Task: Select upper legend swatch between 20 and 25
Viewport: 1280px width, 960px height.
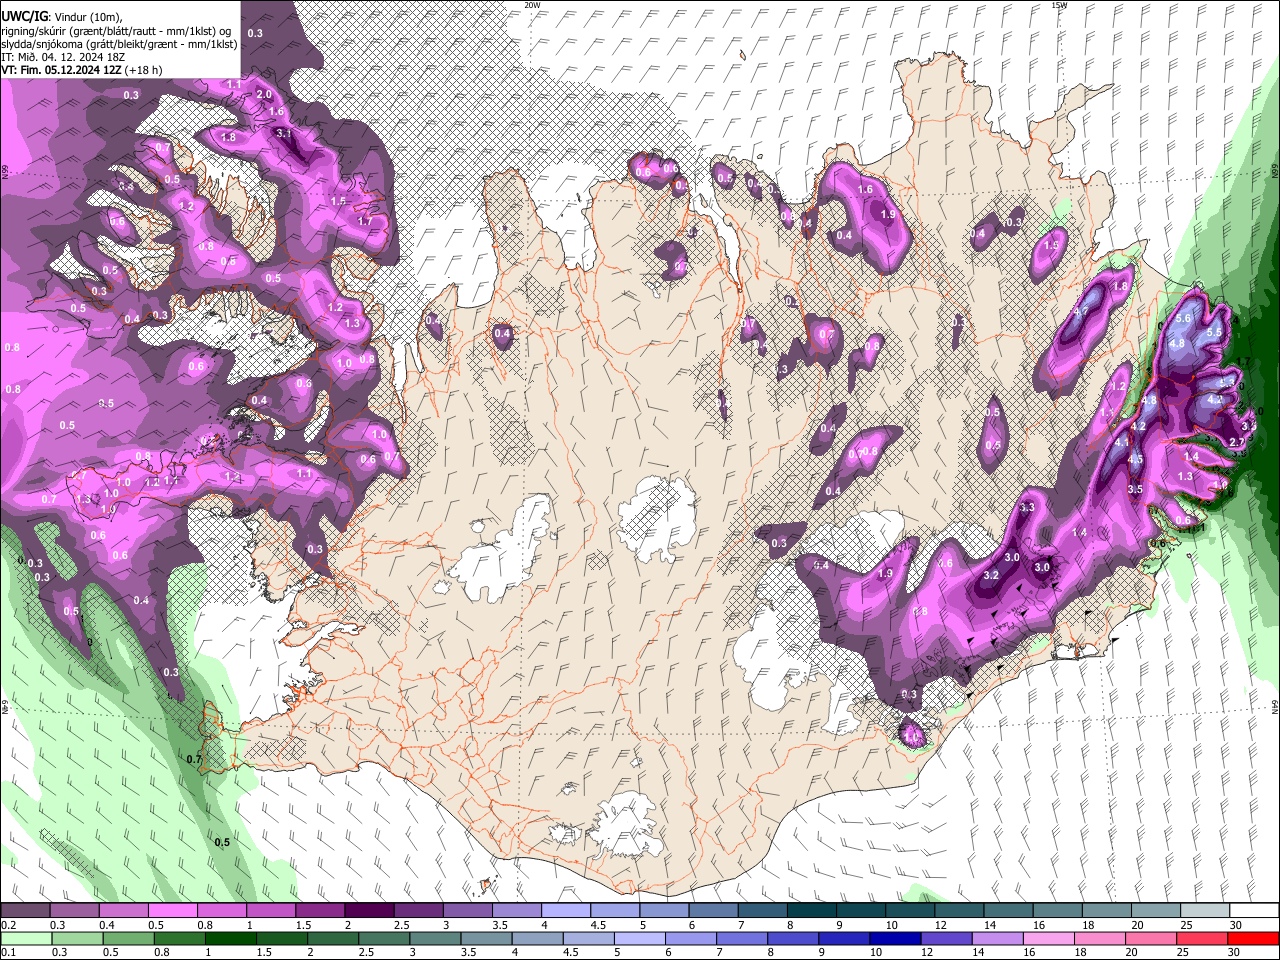Action: pos(1156,911)
